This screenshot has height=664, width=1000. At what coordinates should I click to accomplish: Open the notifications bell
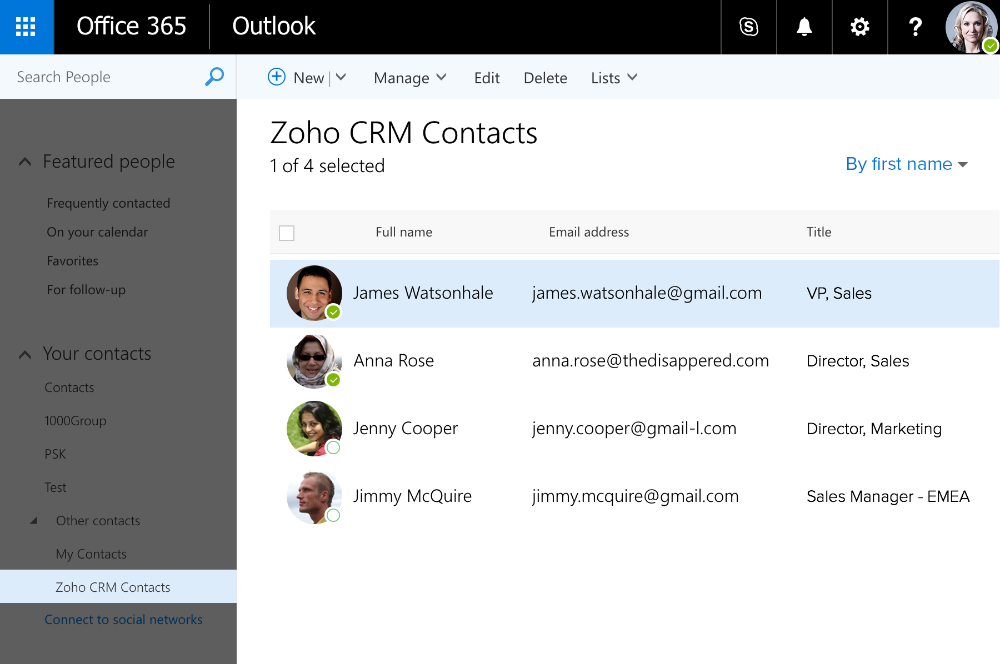pos(804,27)
